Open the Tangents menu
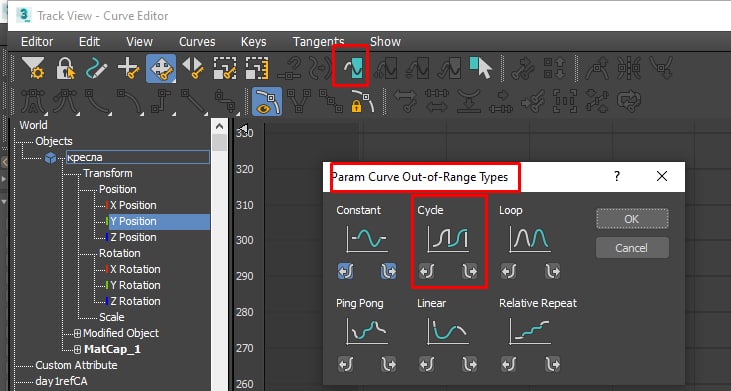This screenshot has width=731, height=391. (318, 41)
